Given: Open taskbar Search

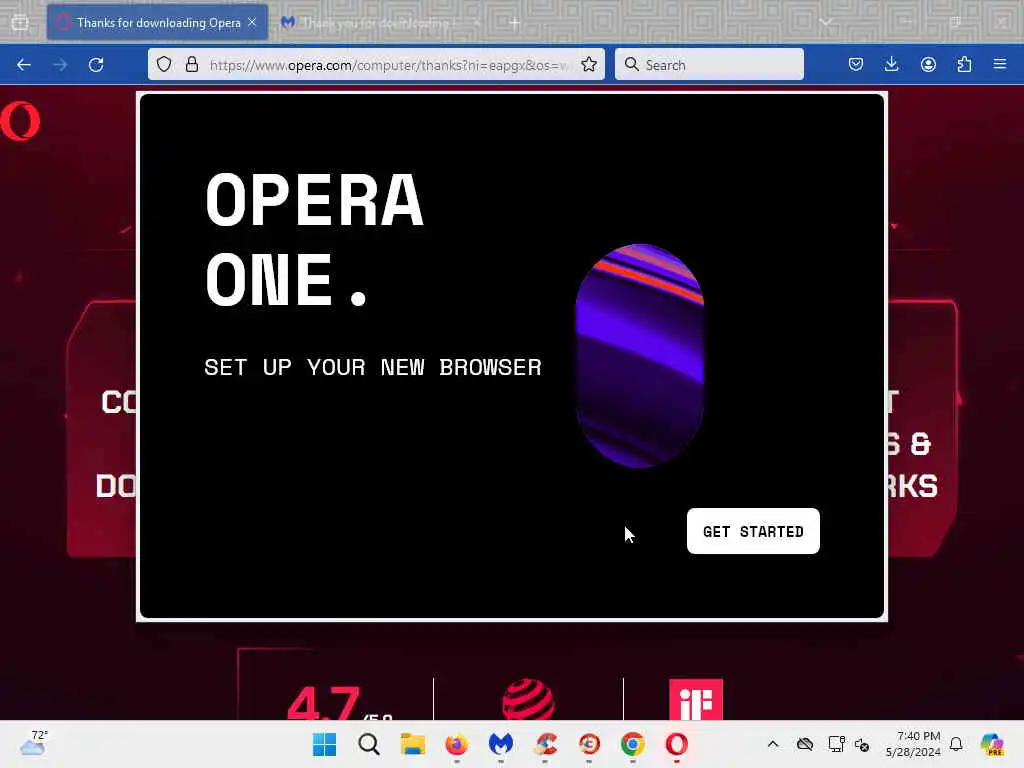Looking at the screenshot, I should point(368,744).
